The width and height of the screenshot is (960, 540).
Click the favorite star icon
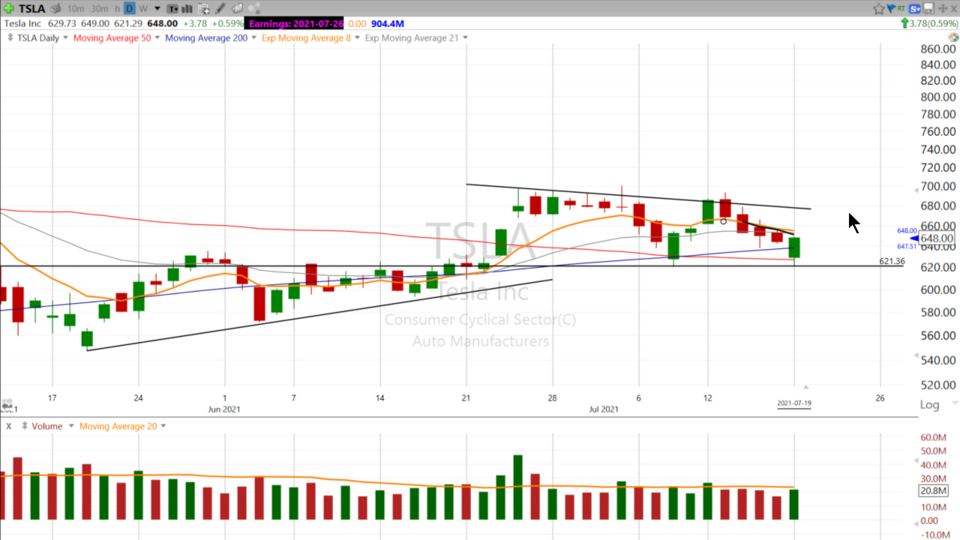point(879,8)
